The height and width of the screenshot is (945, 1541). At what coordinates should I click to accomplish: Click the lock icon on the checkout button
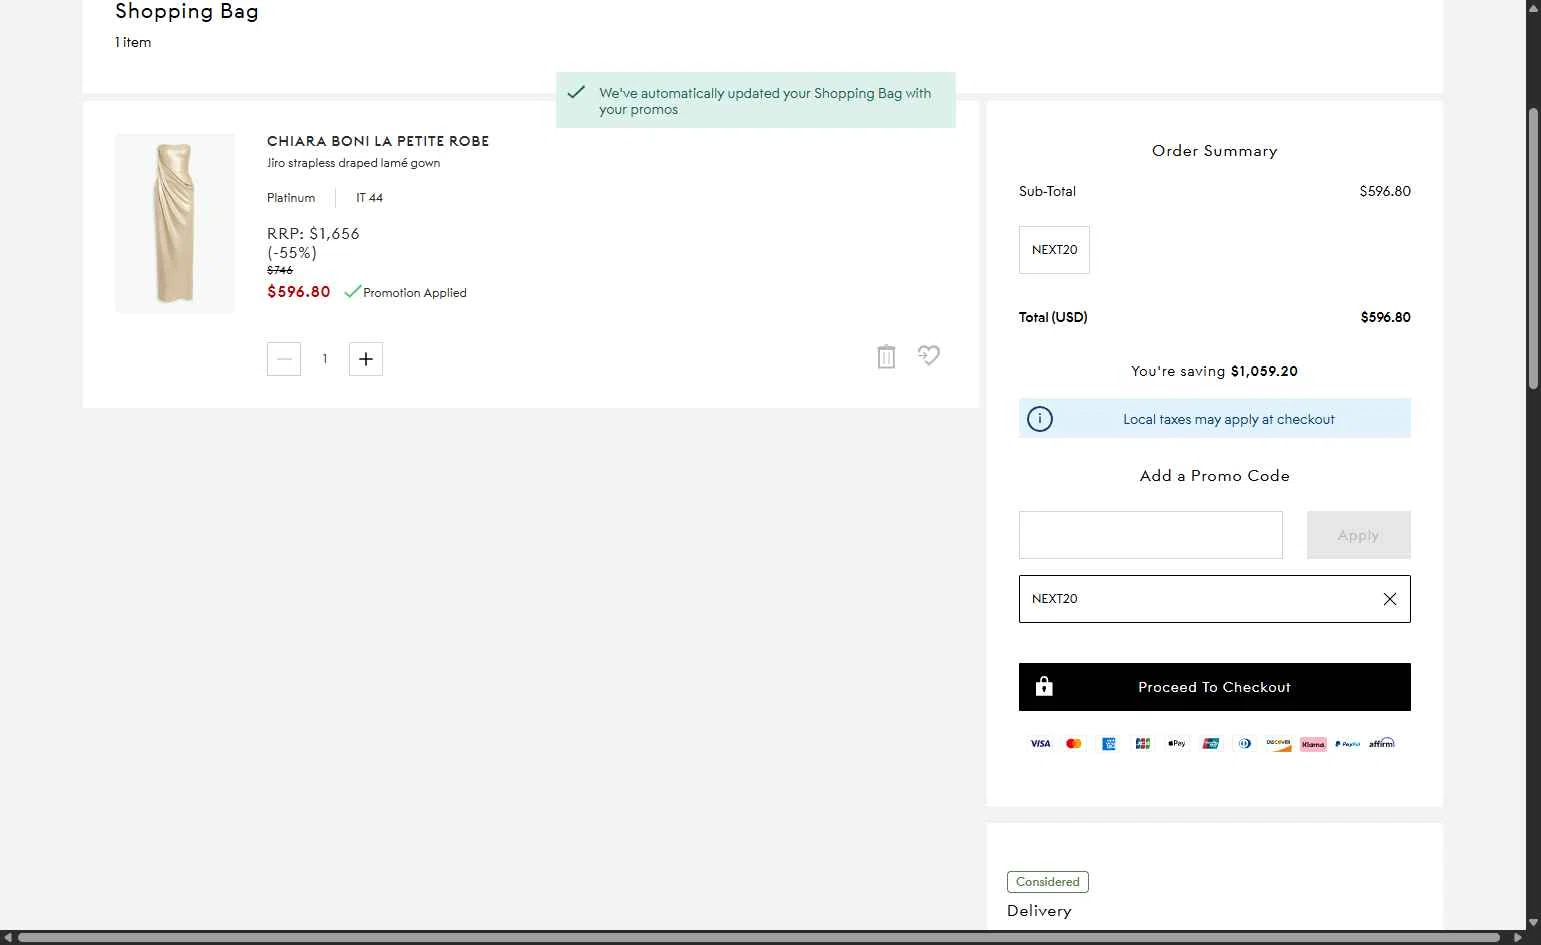pyautogui.click(x=1044, y=686)
